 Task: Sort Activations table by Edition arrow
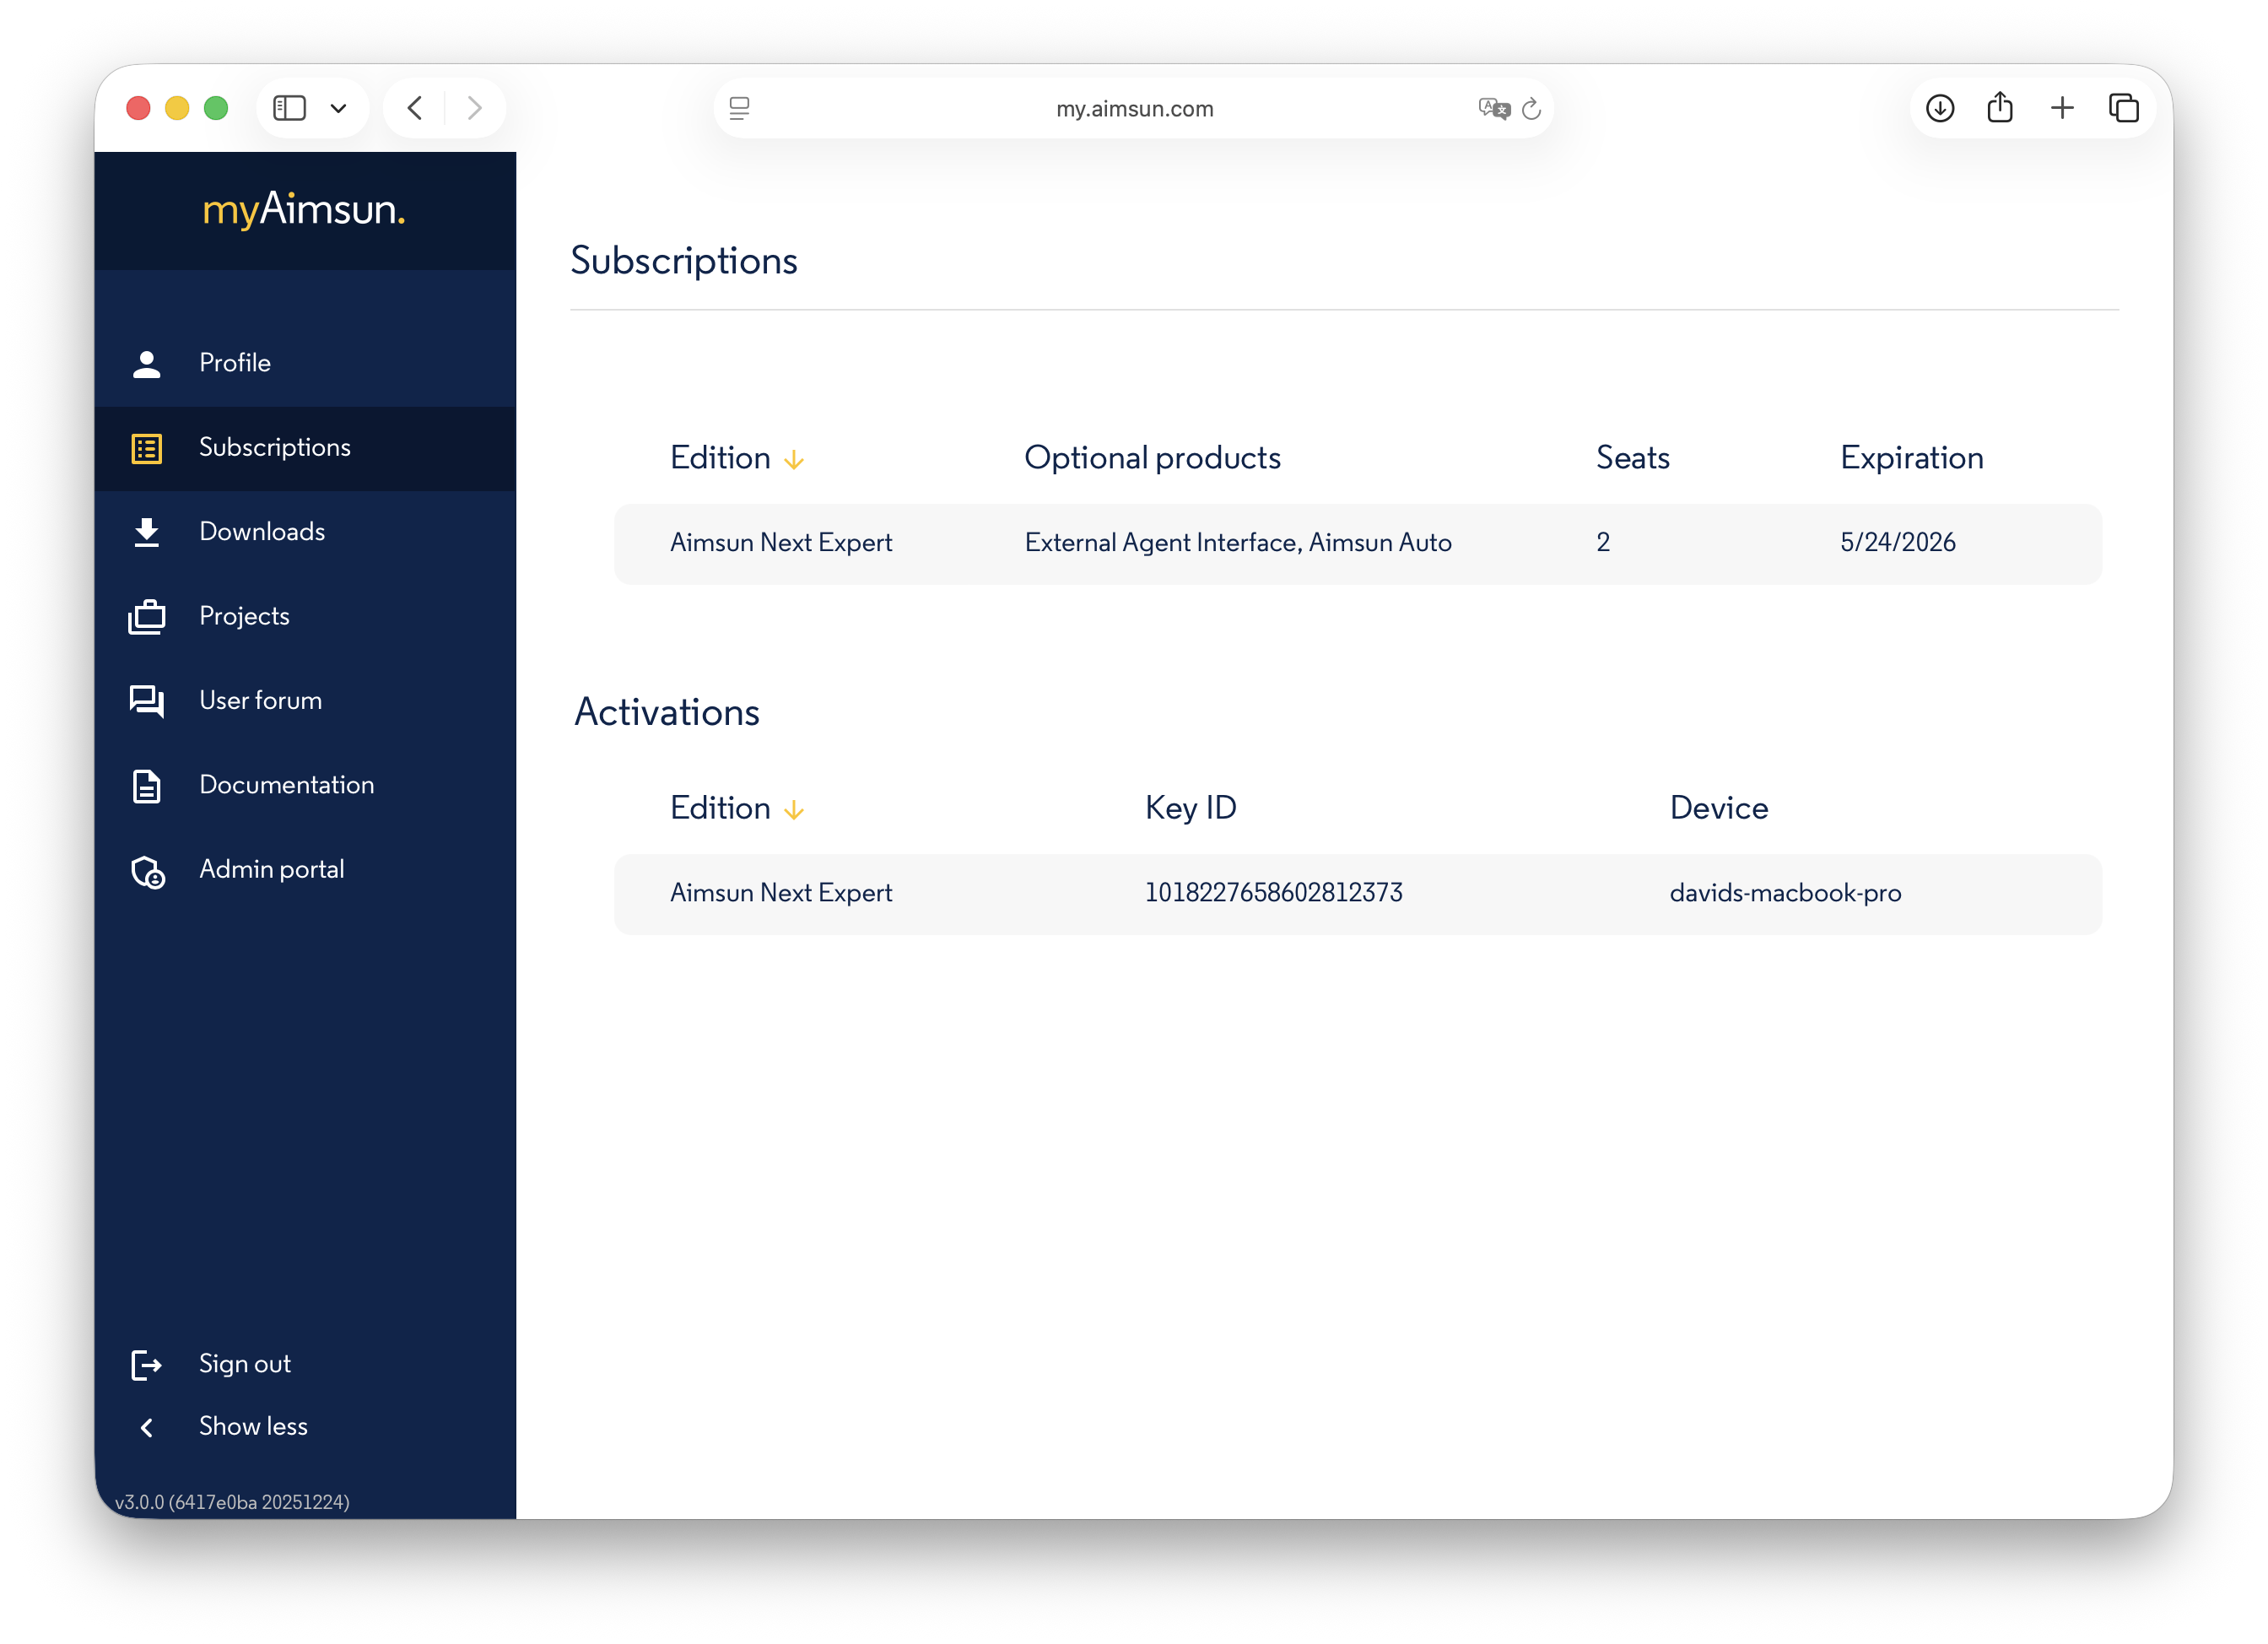point(794,809)
